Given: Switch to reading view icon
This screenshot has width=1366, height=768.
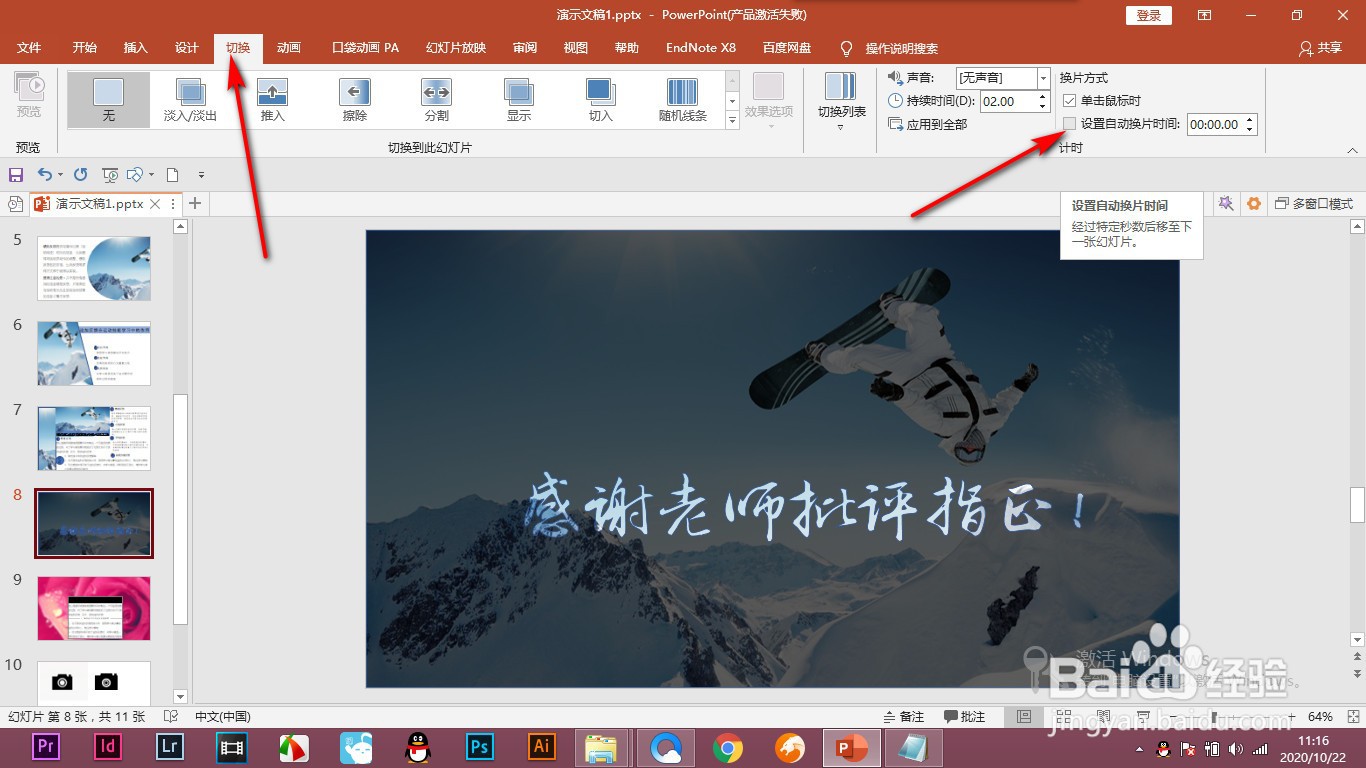Looking at the screenshot, I should [x=1102, y=716].
